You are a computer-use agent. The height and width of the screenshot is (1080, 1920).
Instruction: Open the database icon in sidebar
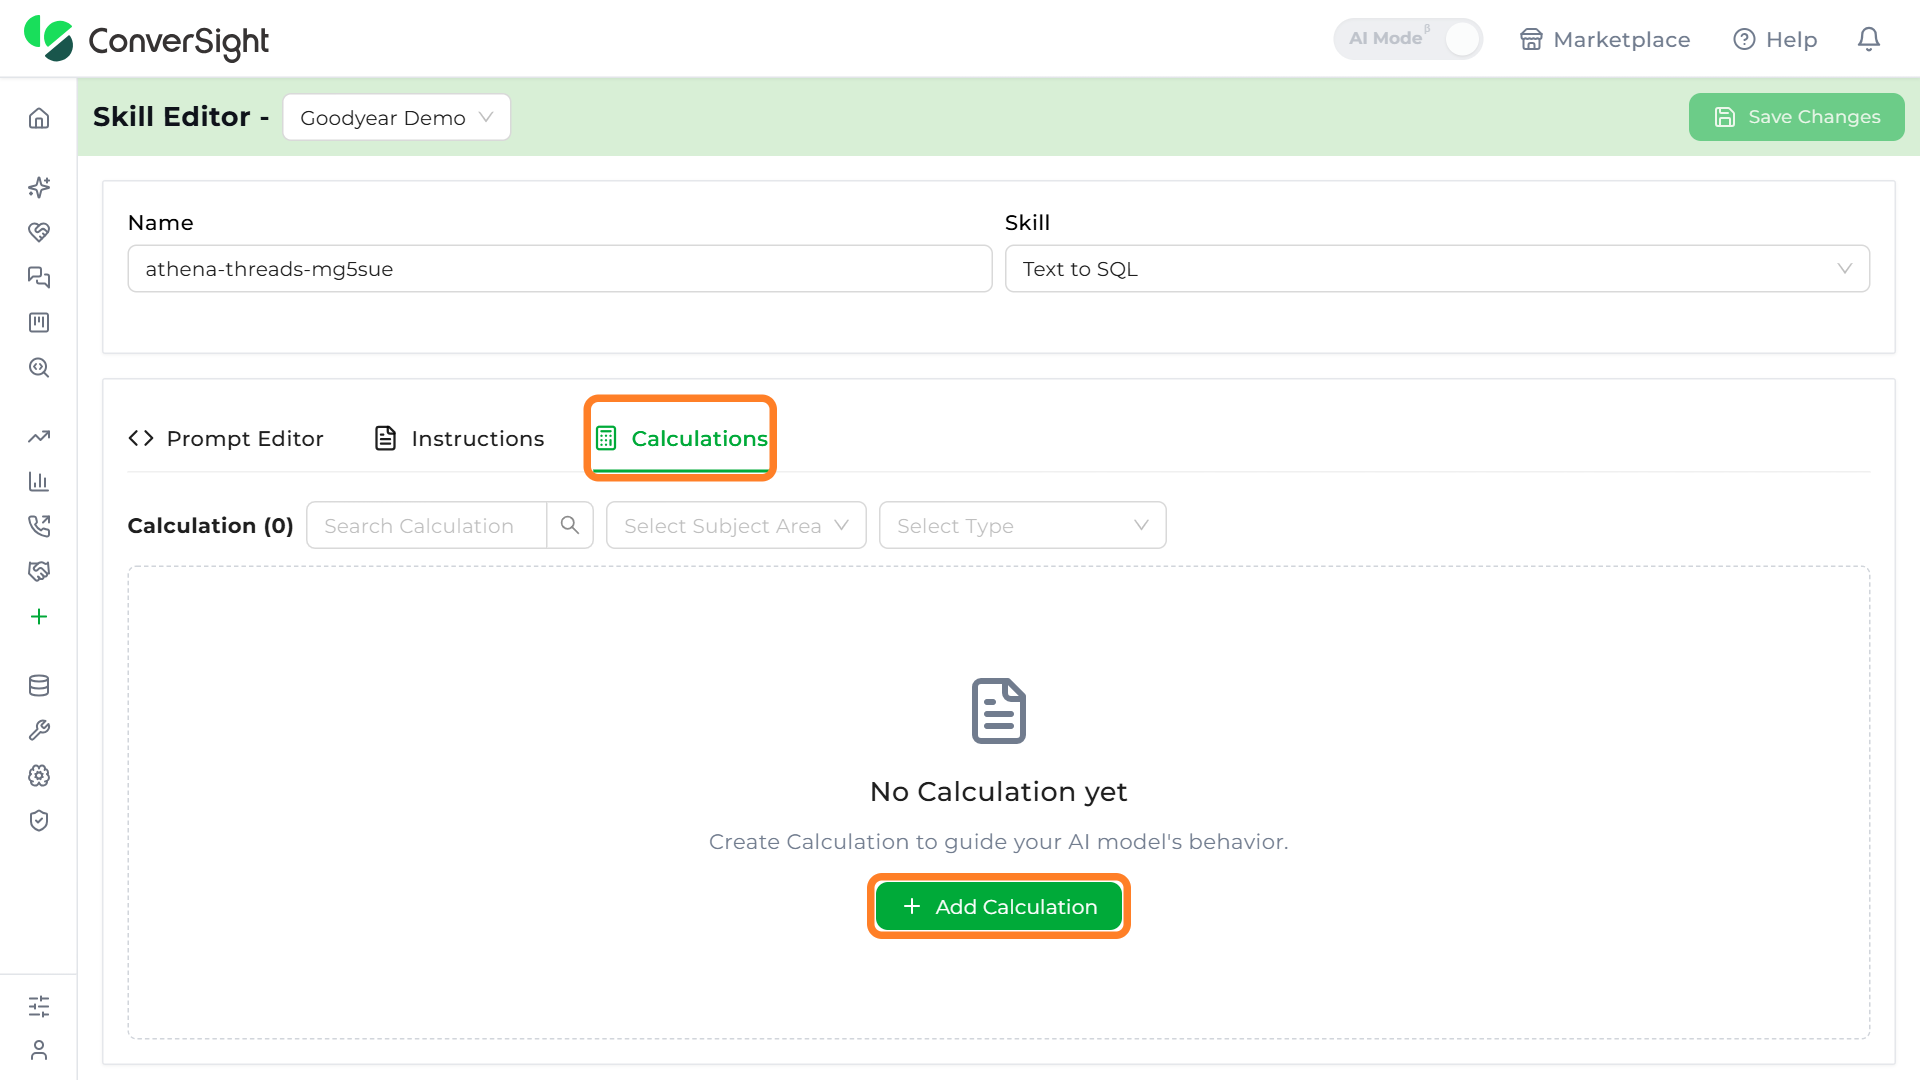pyautogui.click(x=39, y=685)
